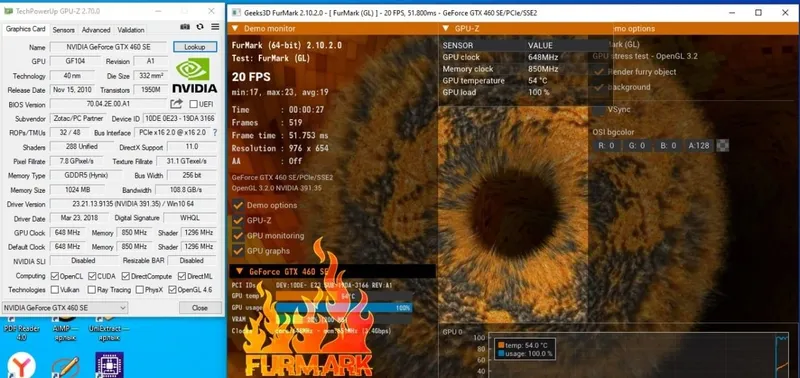Image resolution: width=800 pixels, height=378 pixels.
Task: Click the Bandwidth 108.8 GB/s field
Action: (186, 190)
